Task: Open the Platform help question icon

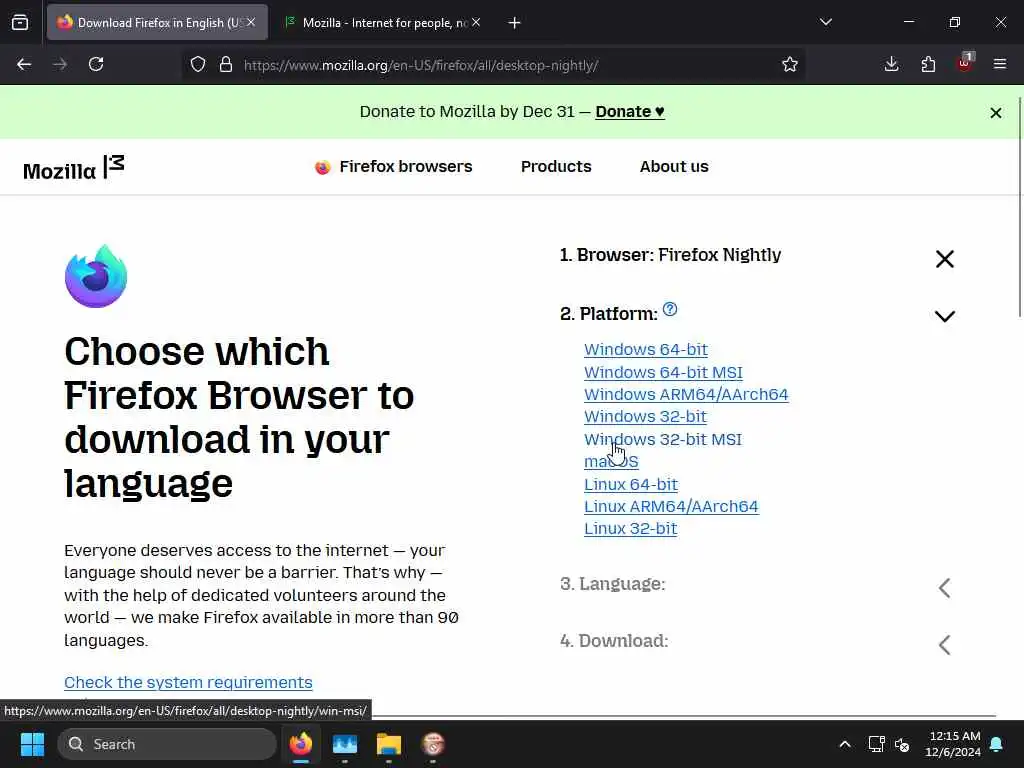Action: click(x=670, y=309)
